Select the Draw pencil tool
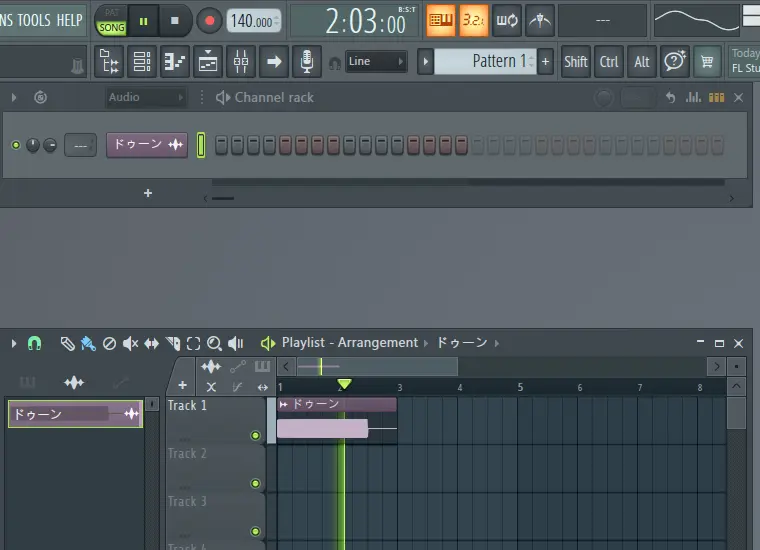The image size is (760, 550). 67,344
